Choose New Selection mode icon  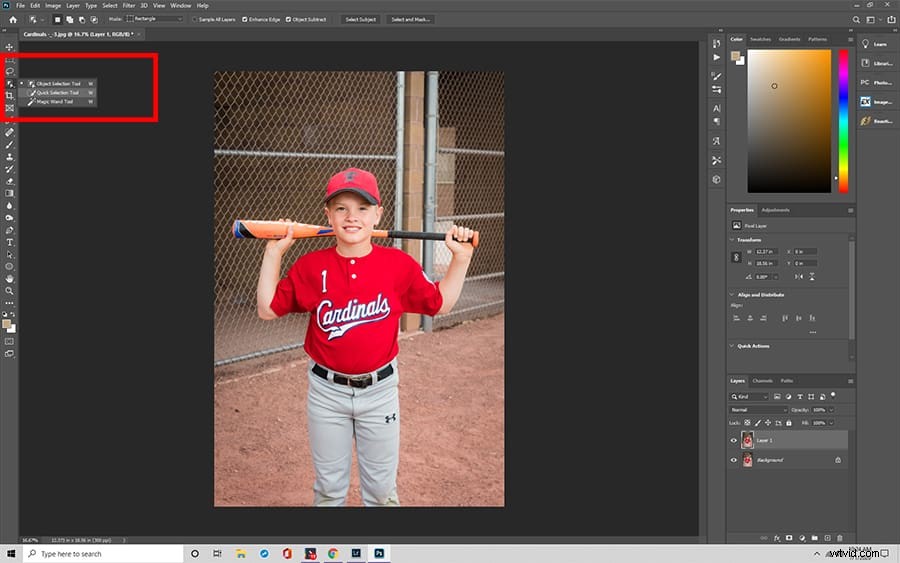(57, 20)
